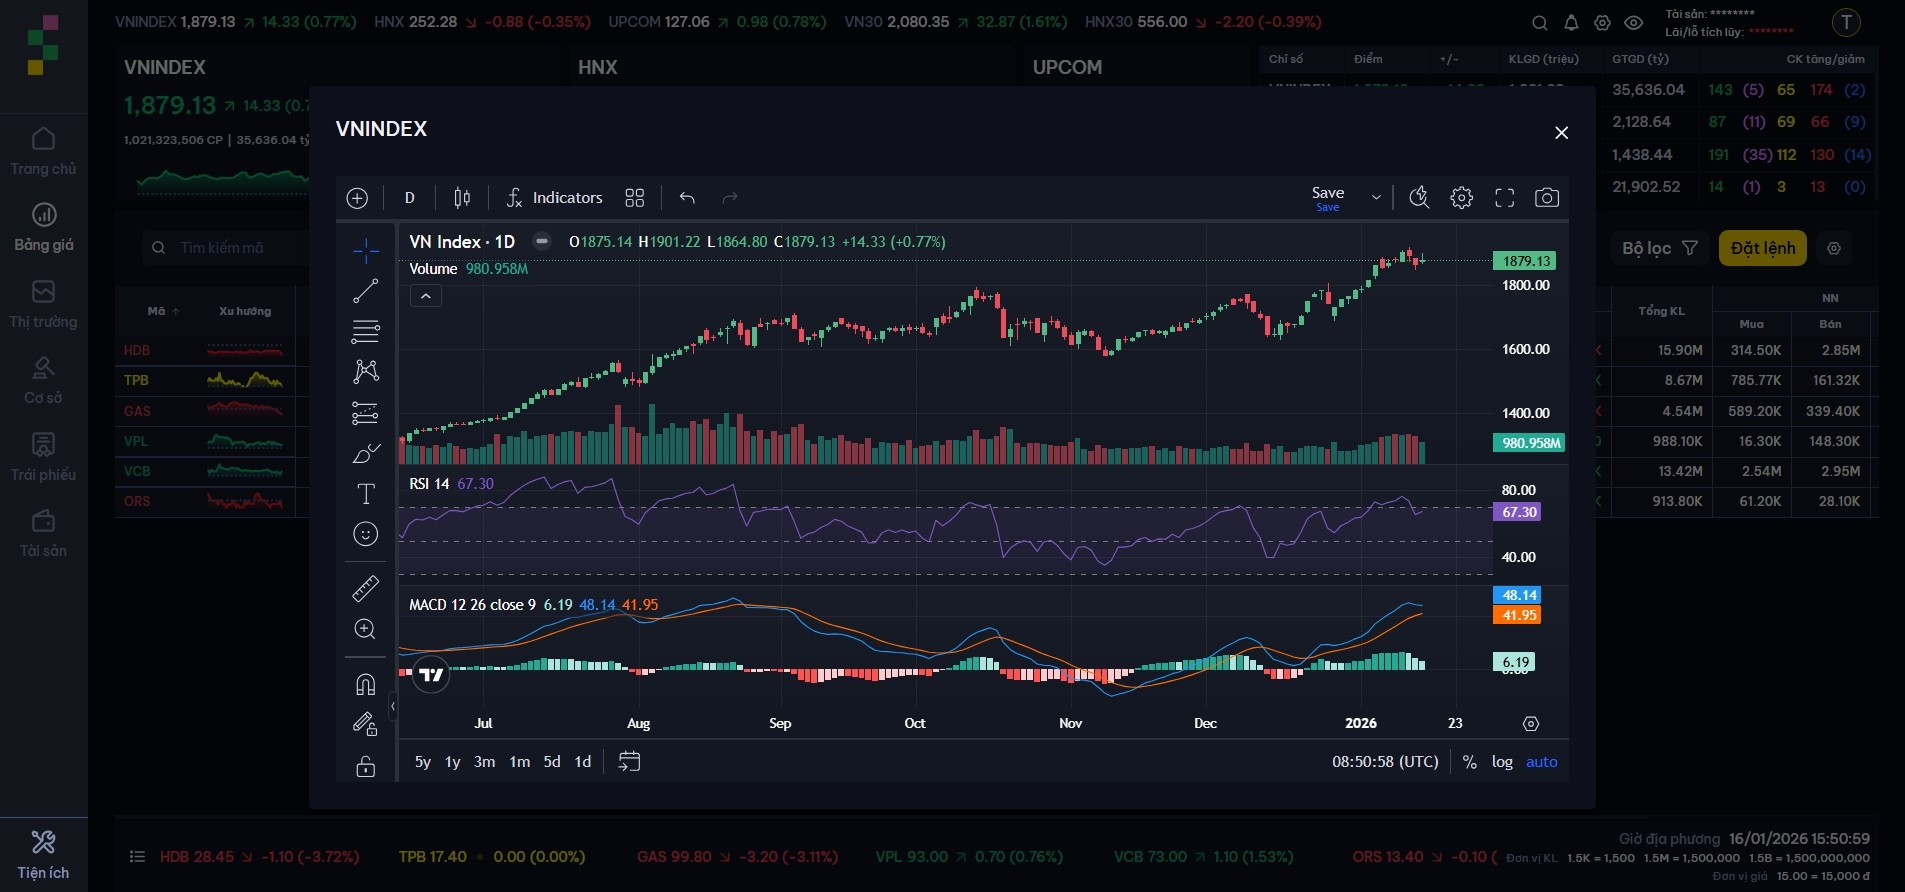
Task: Select the 3m time range
Action: click(x=484, y=762)
